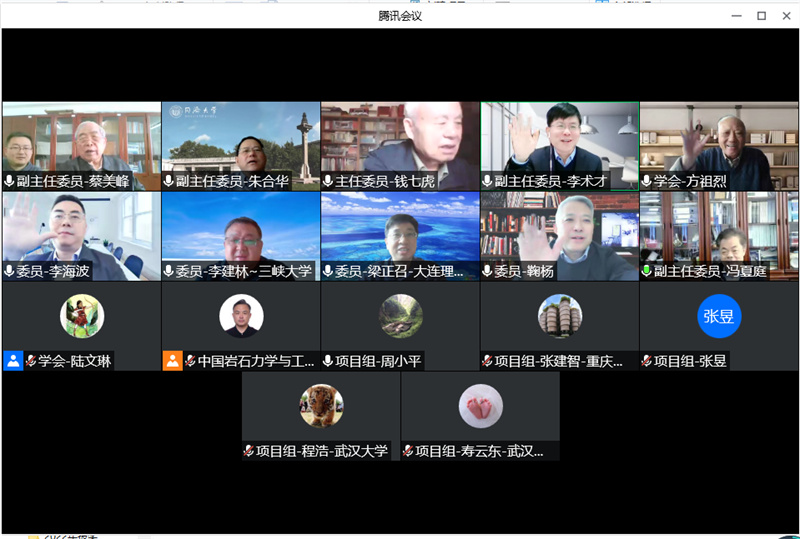Select the blue 张昱 avatar circle
The image size is (800, 539).
(x=719, y=317)
